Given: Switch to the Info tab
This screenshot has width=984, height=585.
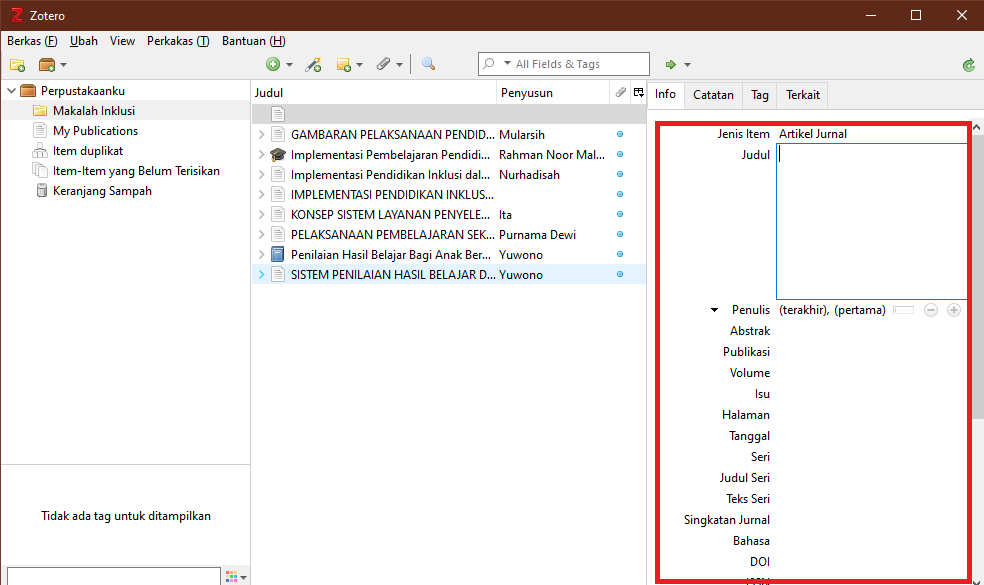Looking at the screenshot, I should click(665, 94).
